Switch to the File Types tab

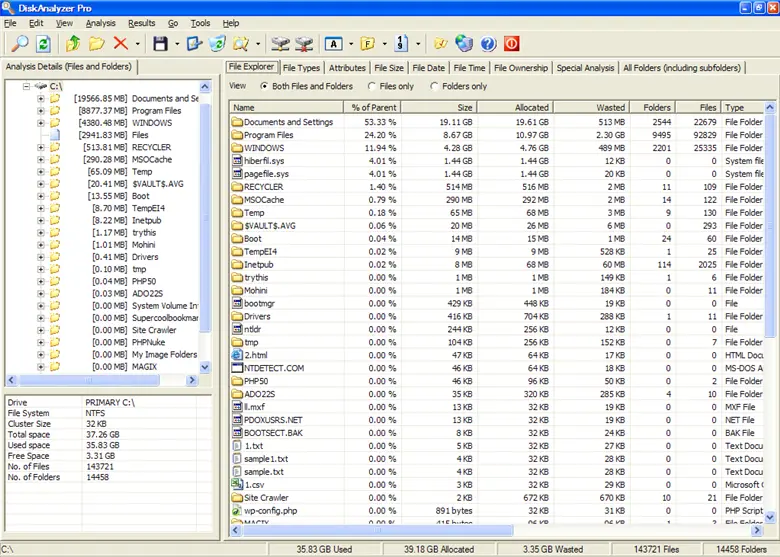click(301, 68)
